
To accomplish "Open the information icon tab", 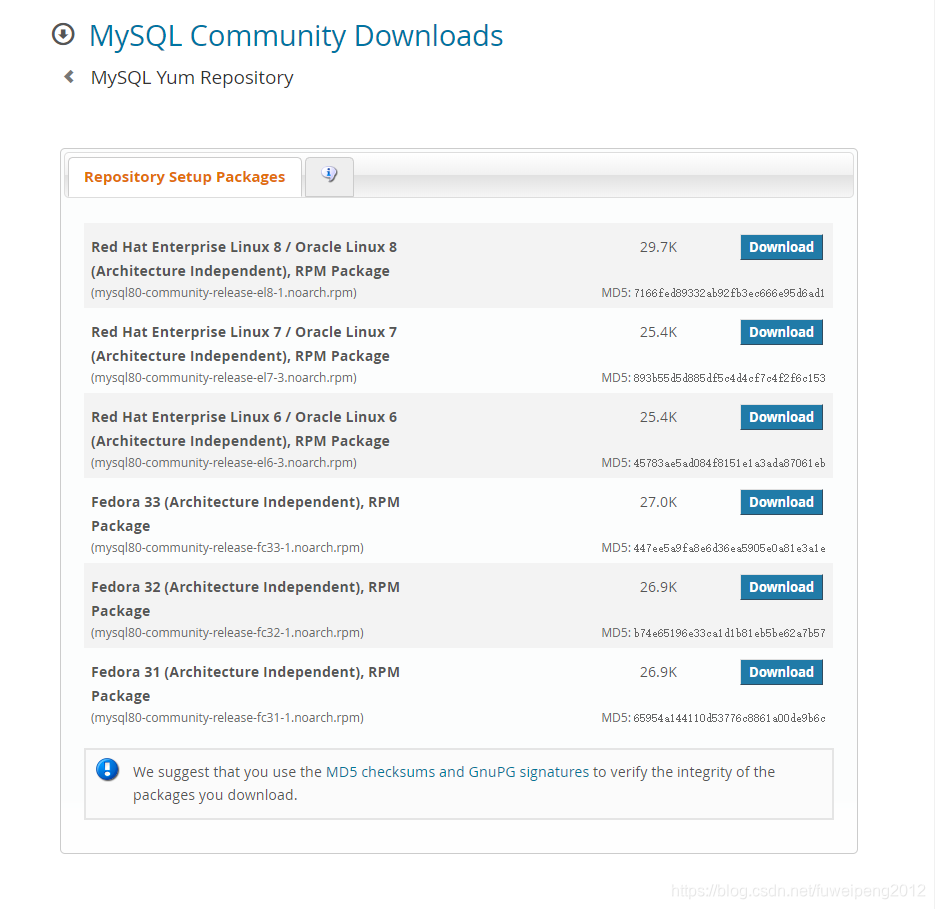I will pos(329,177).
